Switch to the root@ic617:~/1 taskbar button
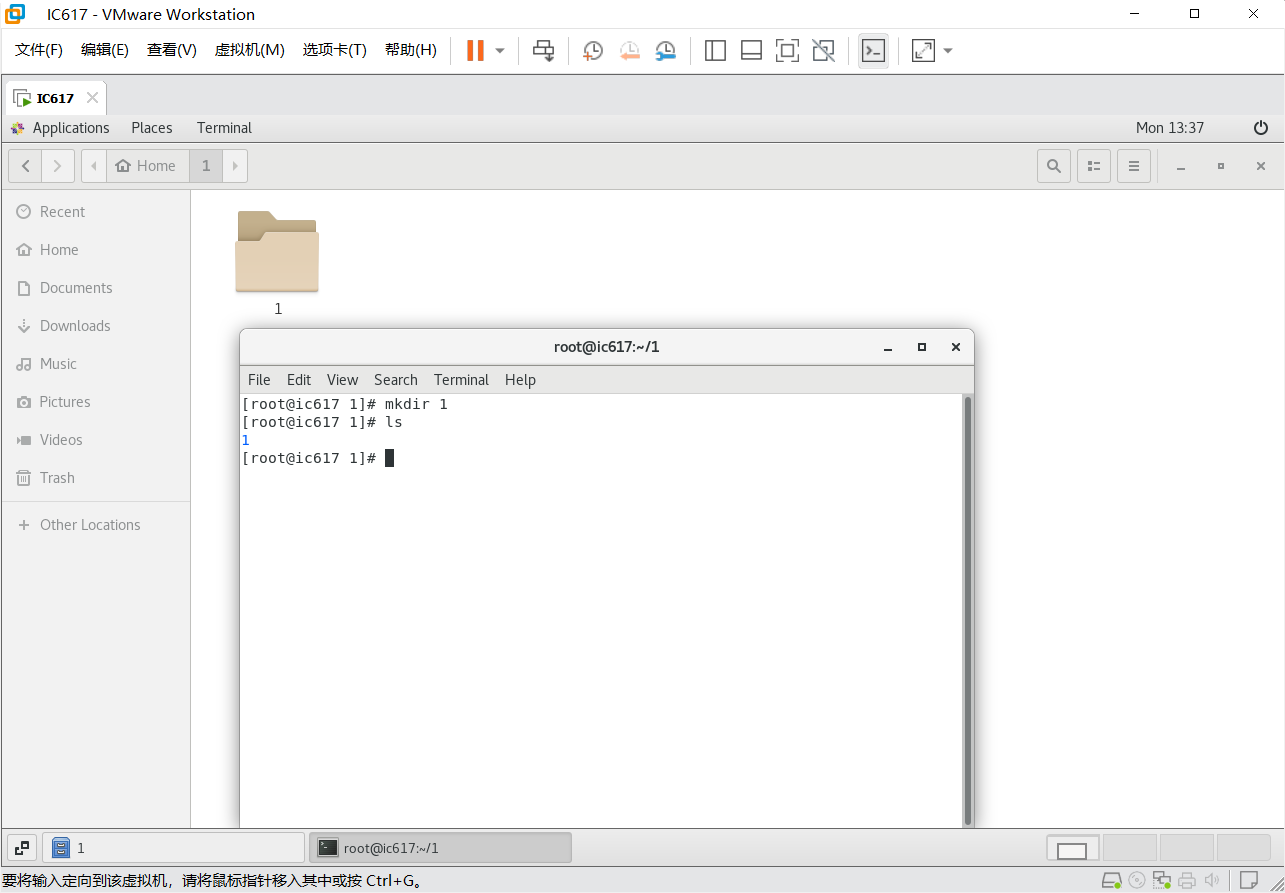Image resolution: width=1285 pixels, height=893 pixels. pos(440,848)
